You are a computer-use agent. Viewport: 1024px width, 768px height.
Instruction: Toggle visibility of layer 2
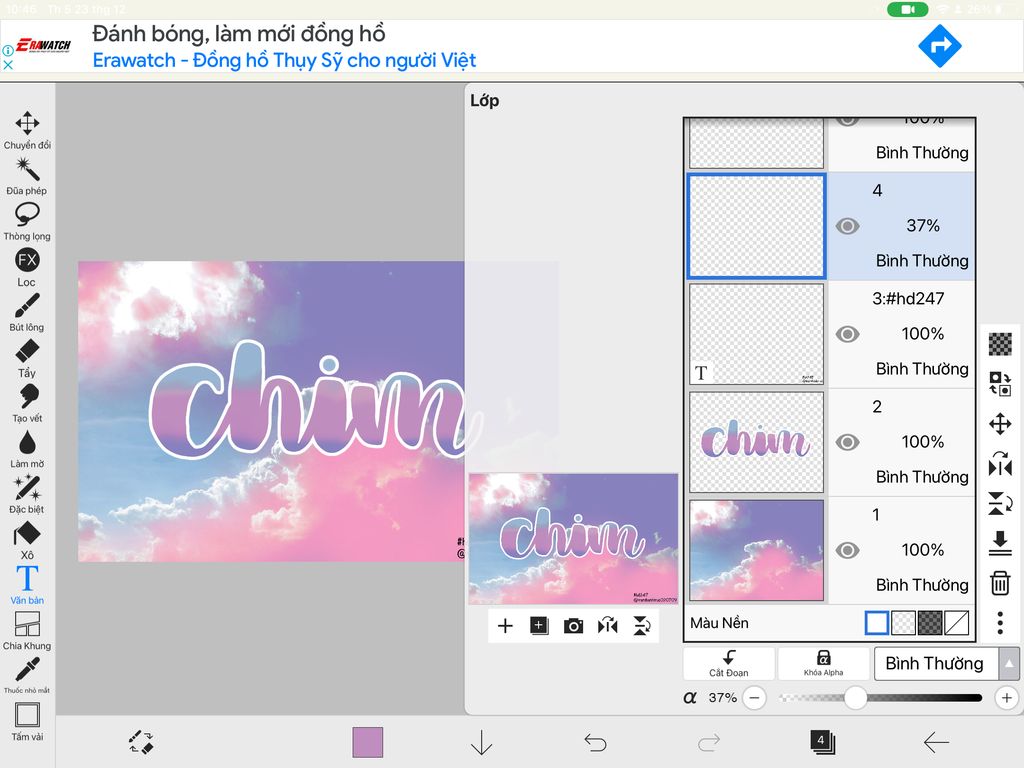tap(847, 442)
